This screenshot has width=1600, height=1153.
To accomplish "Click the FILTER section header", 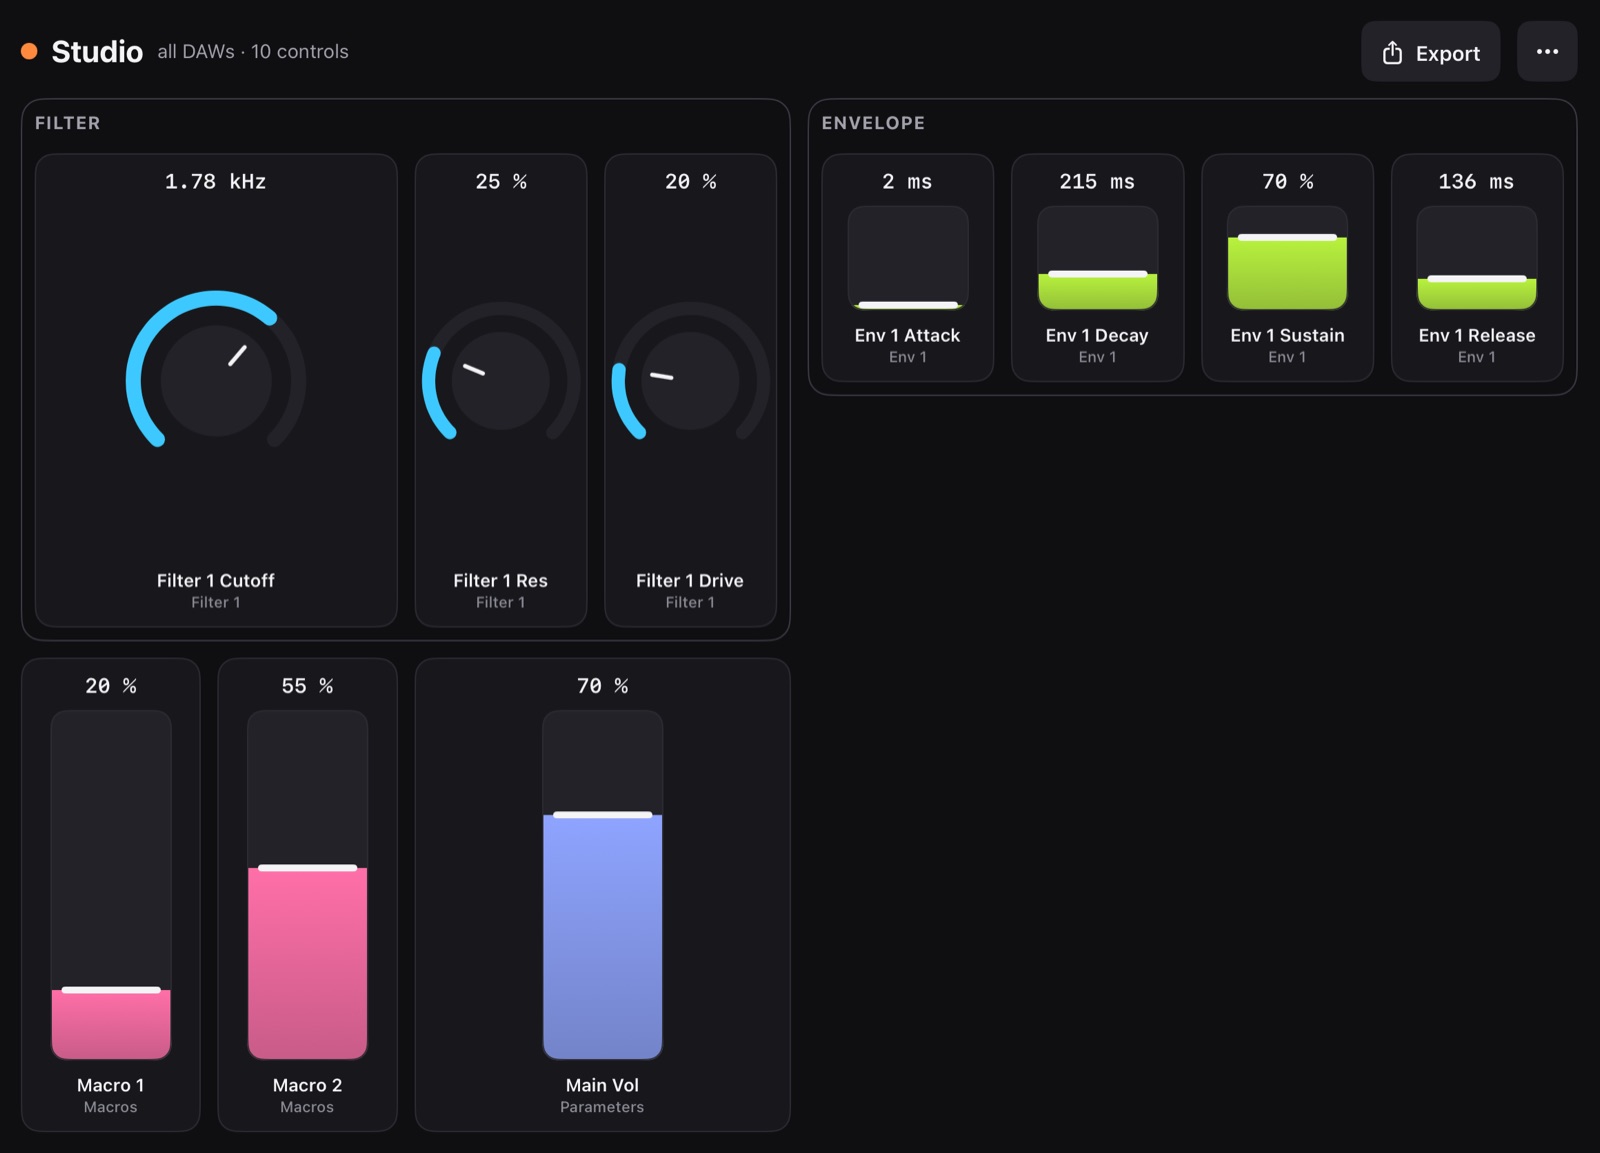I will pyautogui.click(x=68, y=123).
